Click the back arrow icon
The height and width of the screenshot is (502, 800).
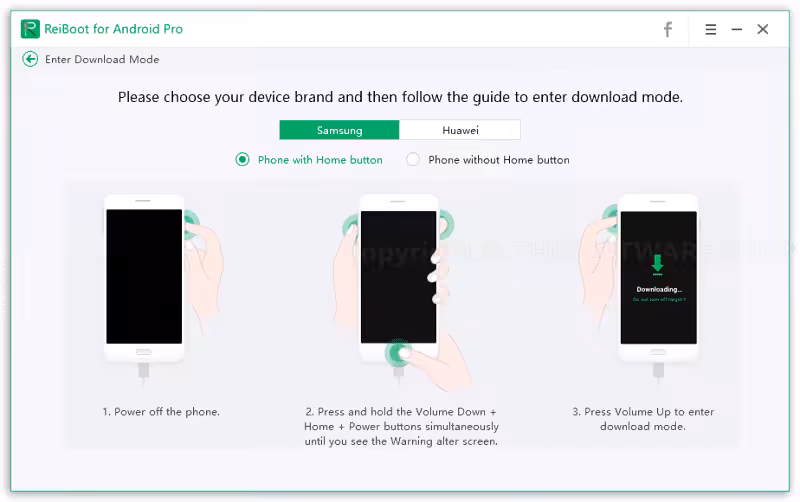tap(30, 59)
